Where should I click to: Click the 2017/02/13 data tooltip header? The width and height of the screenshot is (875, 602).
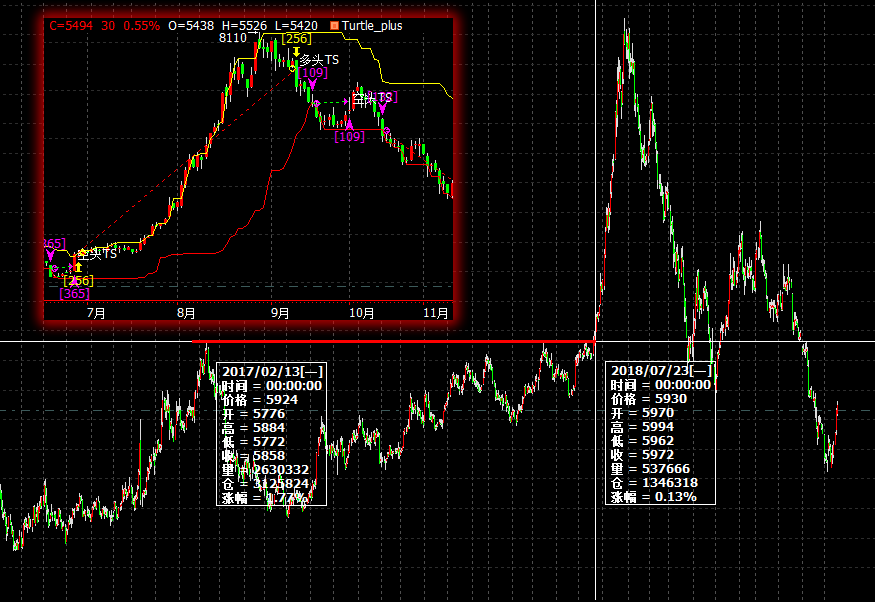tap(266, 371)
